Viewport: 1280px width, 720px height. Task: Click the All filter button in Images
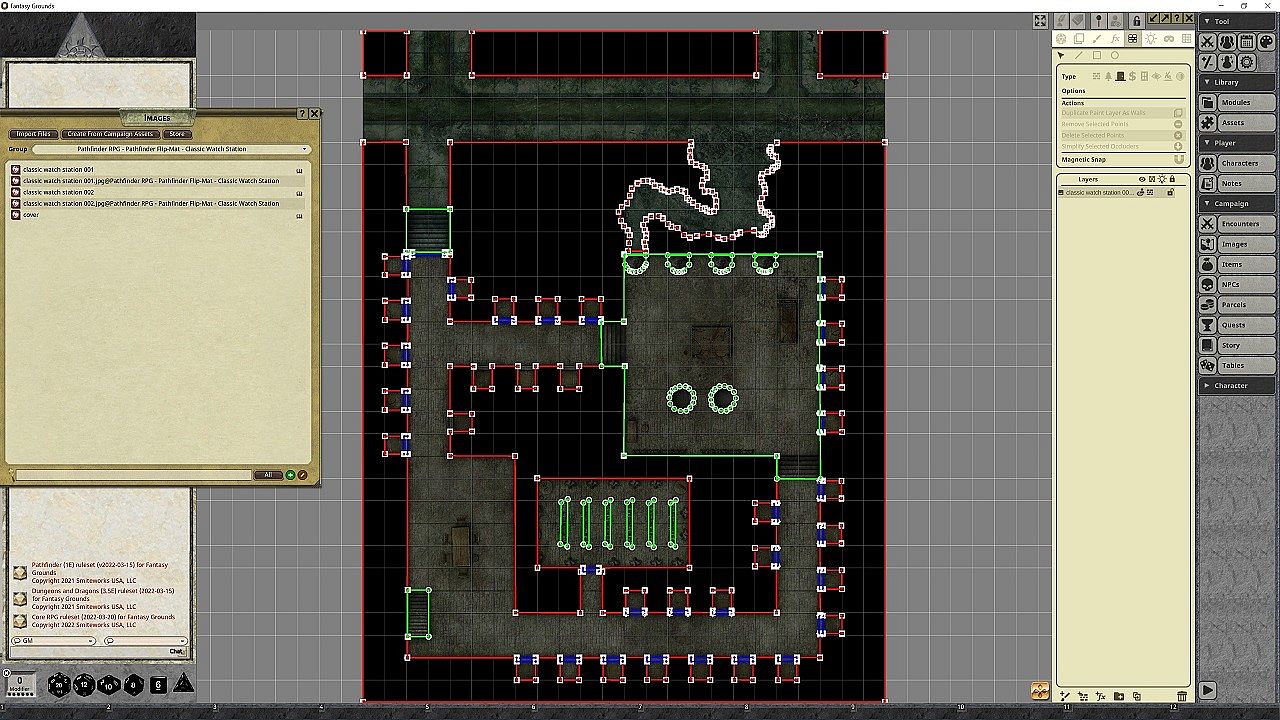coord(268,475)
